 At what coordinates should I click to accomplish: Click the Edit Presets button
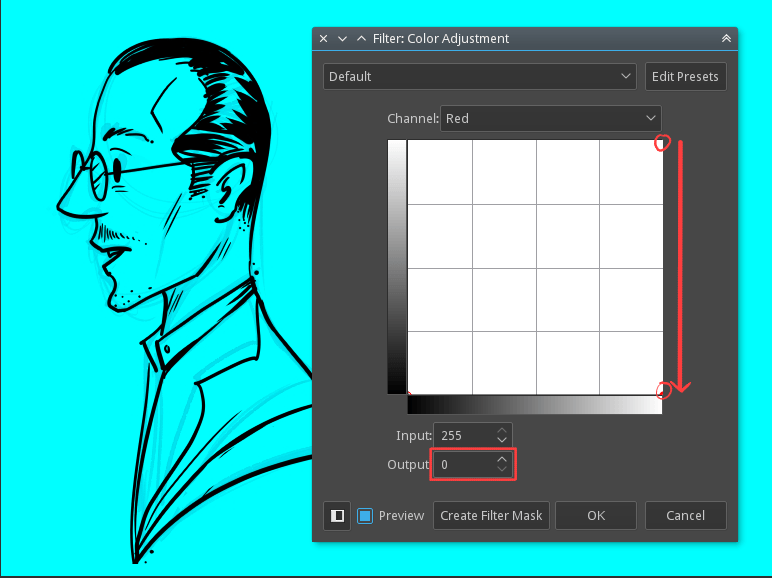(685, 76)
